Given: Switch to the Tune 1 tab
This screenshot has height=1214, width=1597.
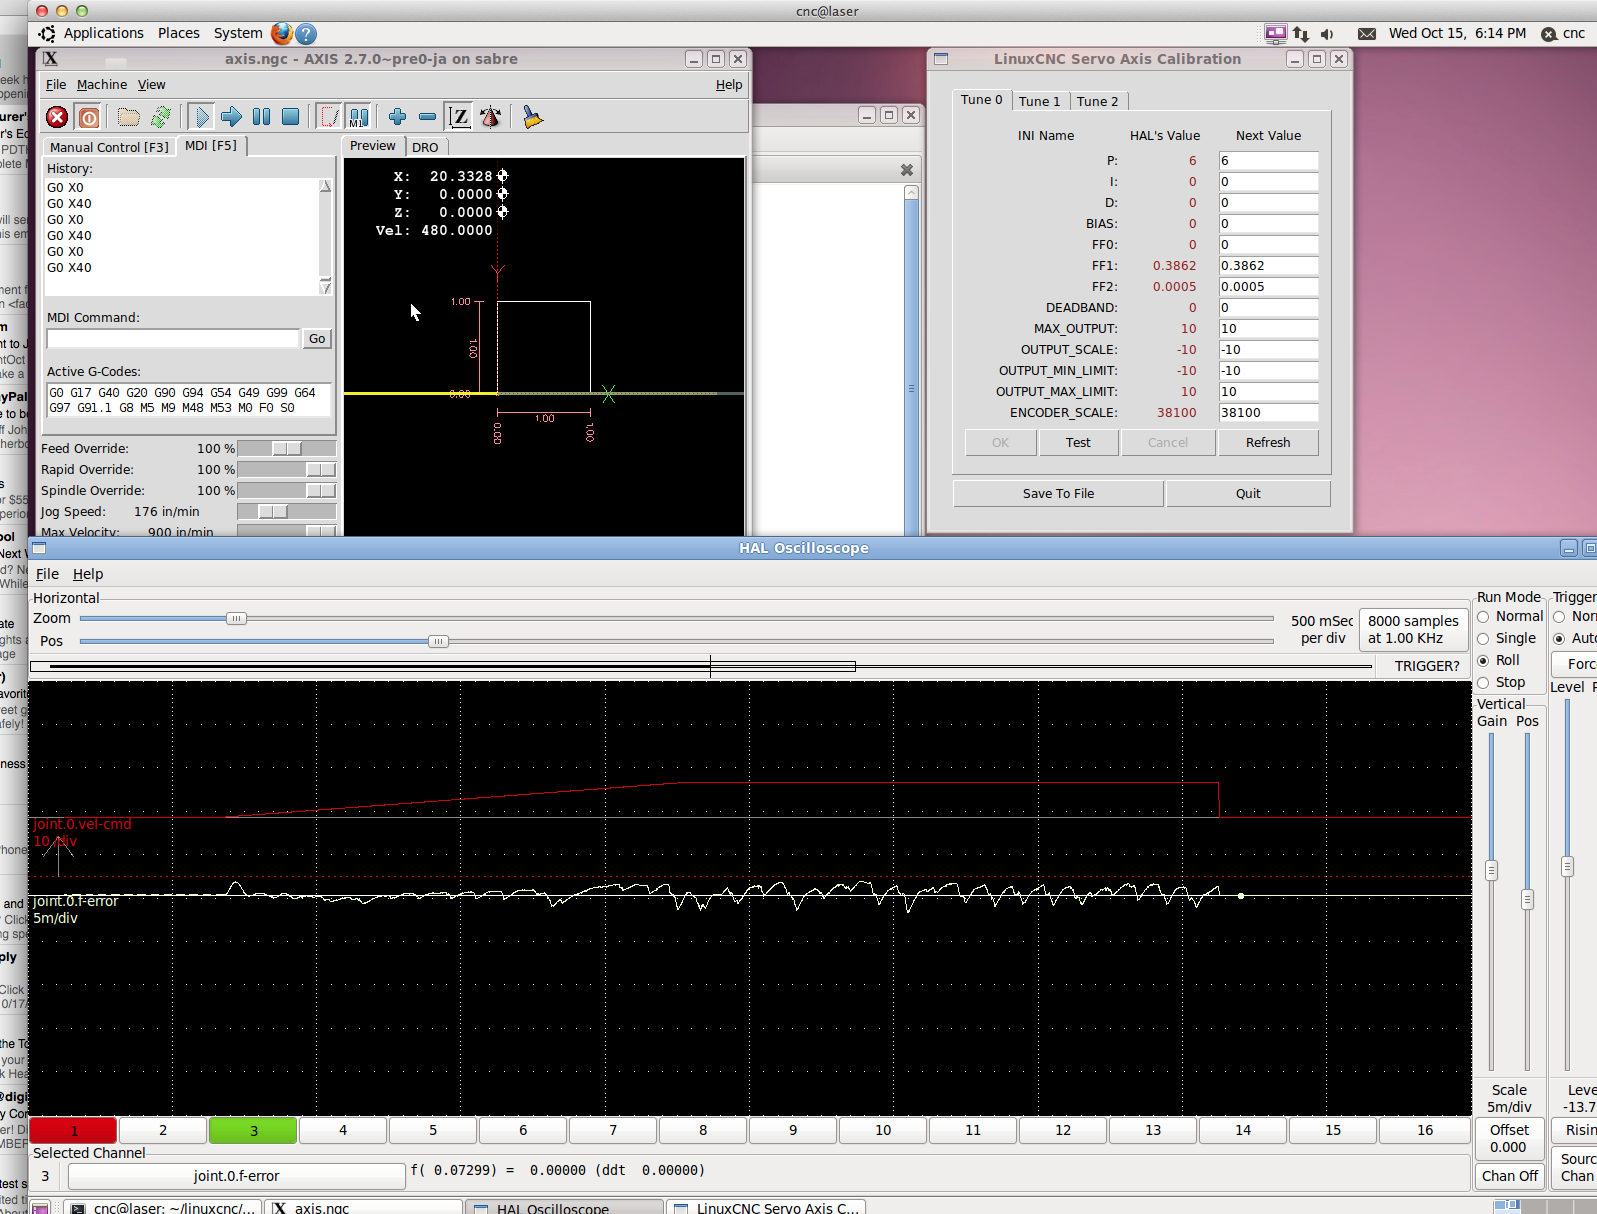Looking at the screenshot, I should [x=1039, y=101].
